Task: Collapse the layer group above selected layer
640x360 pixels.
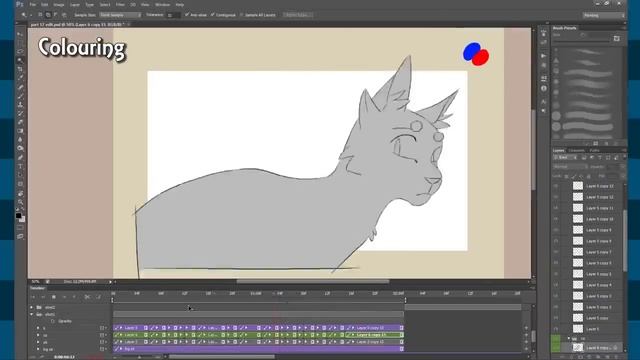Action: click(569, 338)
